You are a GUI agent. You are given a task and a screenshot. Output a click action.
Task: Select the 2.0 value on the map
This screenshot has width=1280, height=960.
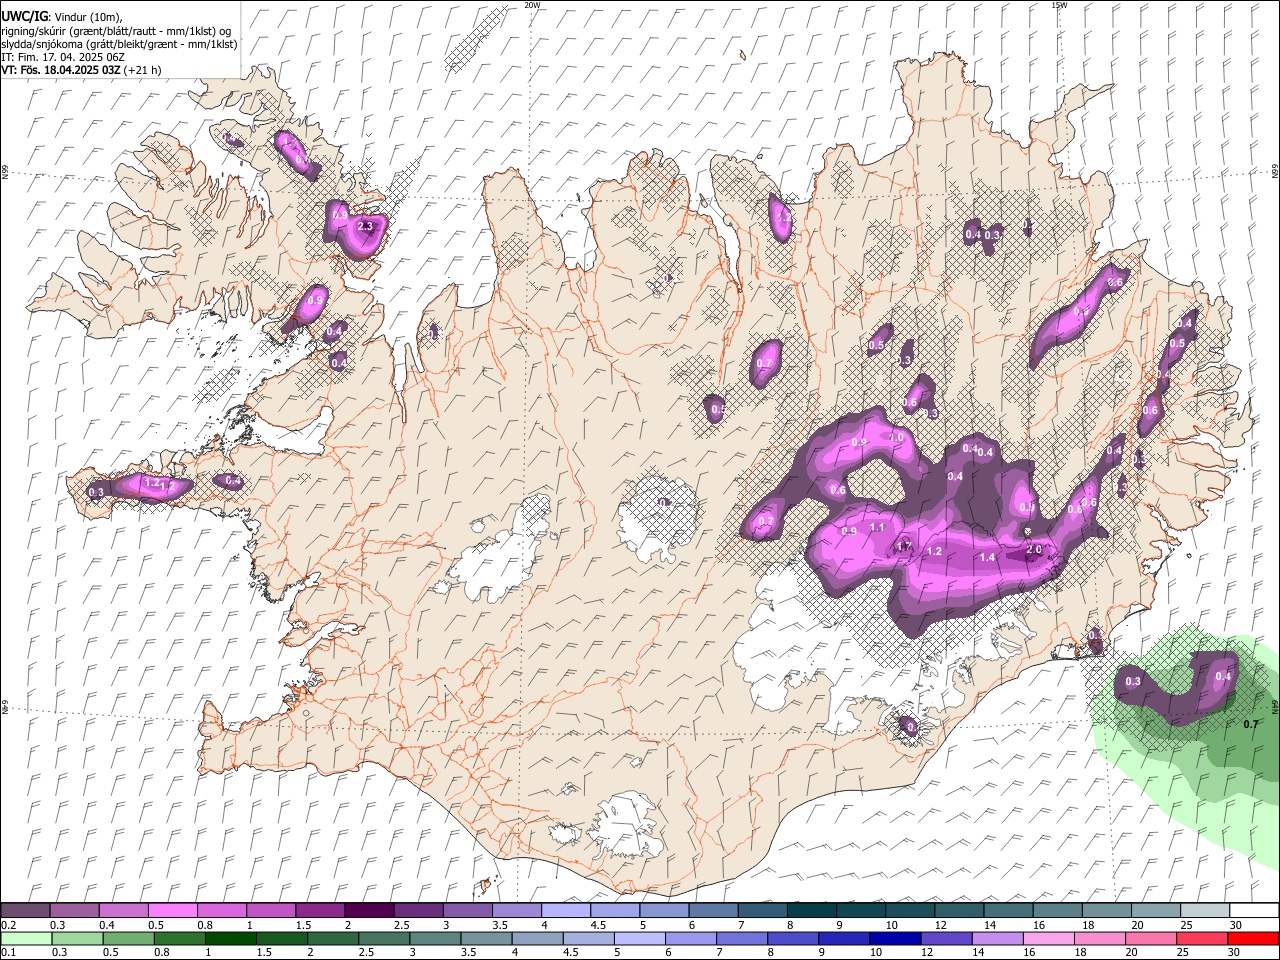point(1034,550)
